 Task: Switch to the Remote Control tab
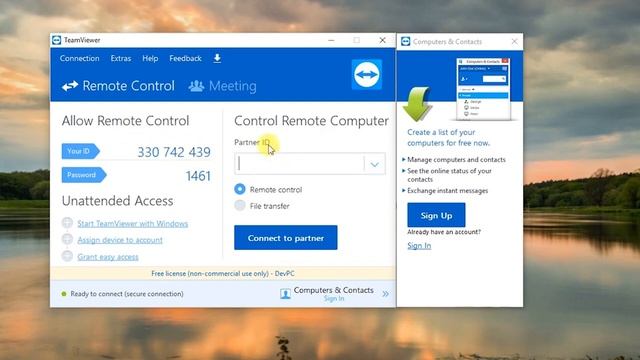pos(118,86)
